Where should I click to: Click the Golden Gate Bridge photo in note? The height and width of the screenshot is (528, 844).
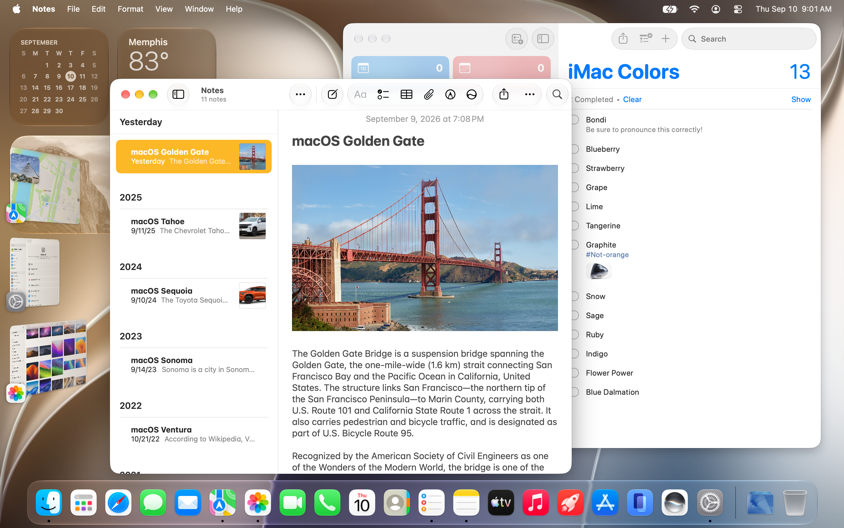(425, 248)
